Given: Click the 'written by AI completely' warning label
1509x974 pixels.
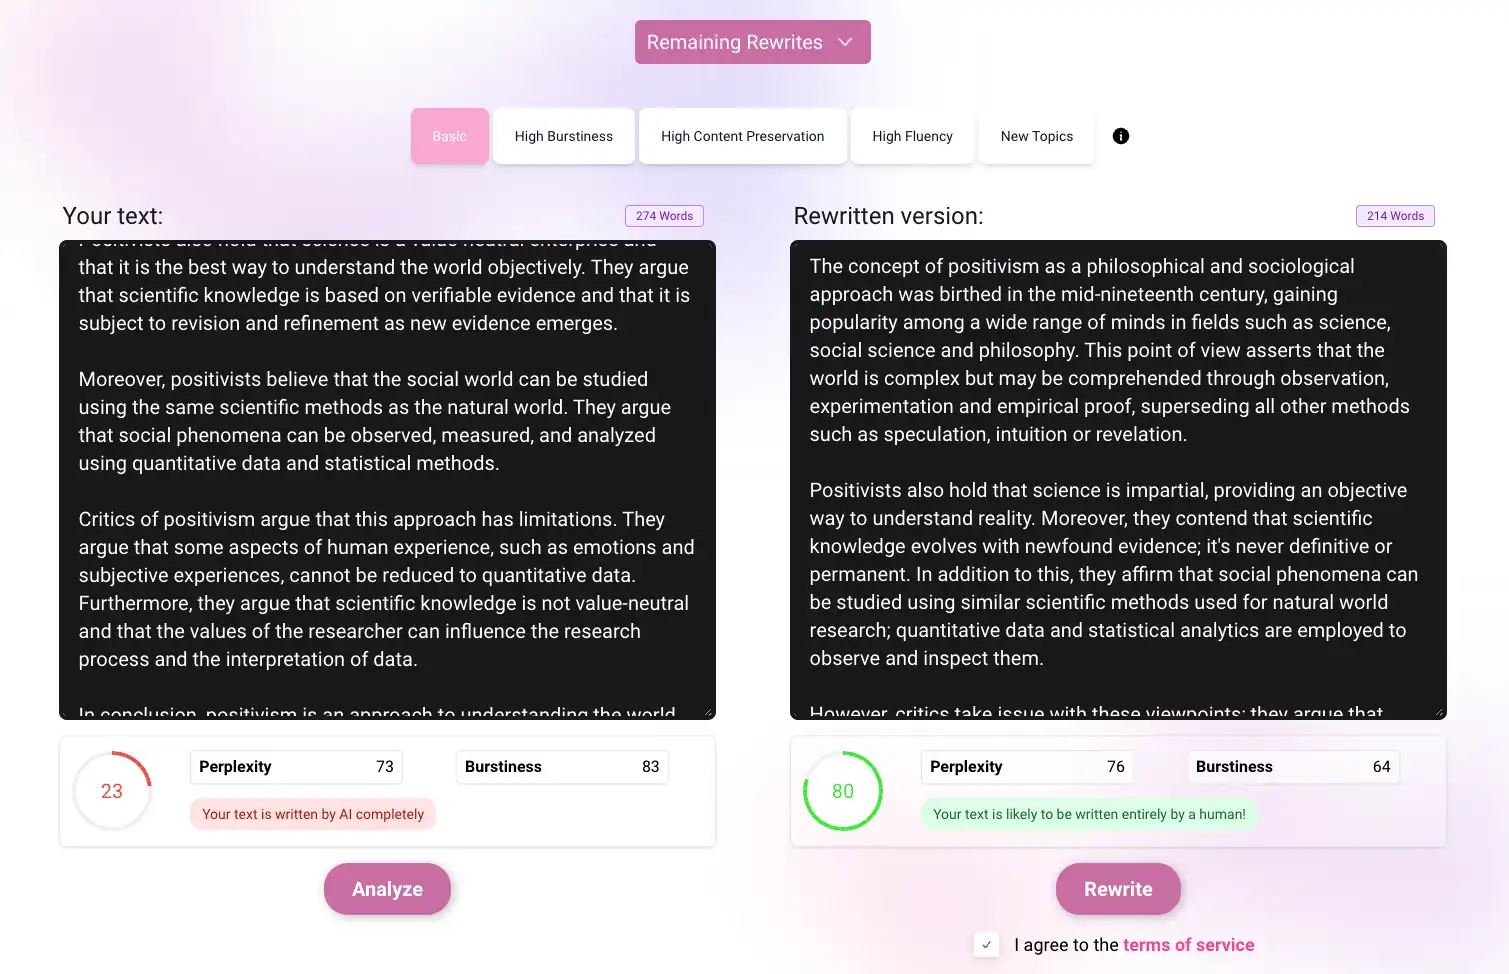Looking at the screenshot, I should (312, 814).
